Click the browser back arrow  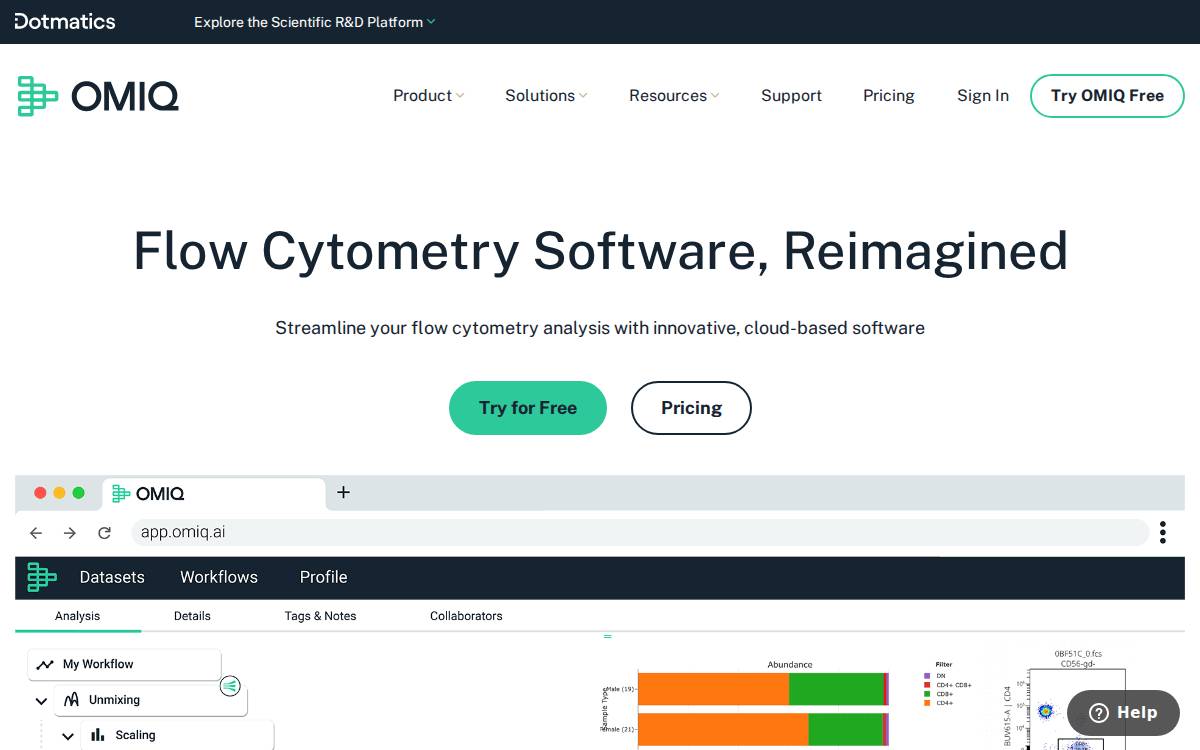tap(36, 533)
